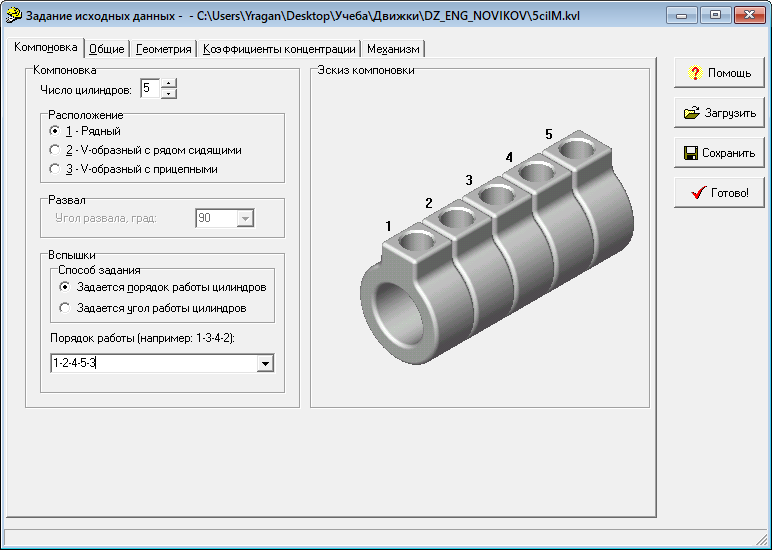This screenshot has height=550, width=772.
Task: Click the Угол развала, град label
Action: click(106, 218)
